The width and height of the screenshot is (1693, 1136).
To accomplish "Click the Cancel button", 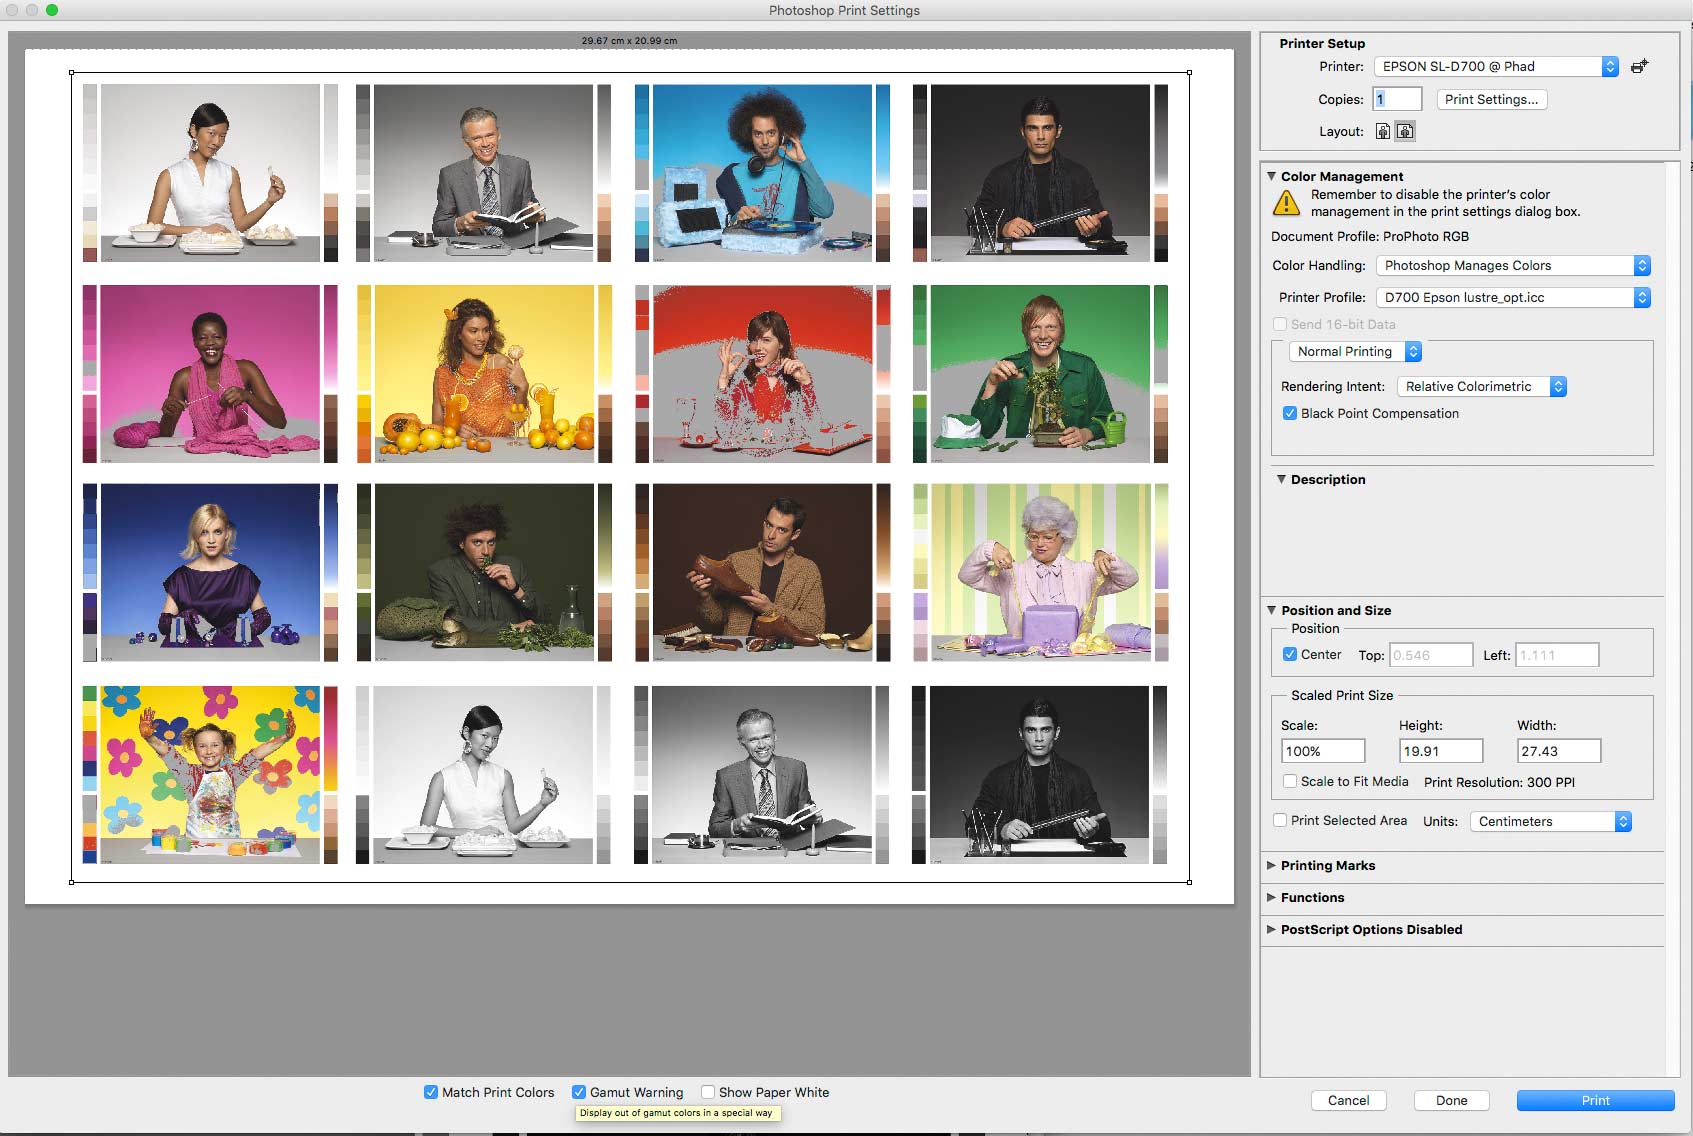I will tap(1348, 1100).
